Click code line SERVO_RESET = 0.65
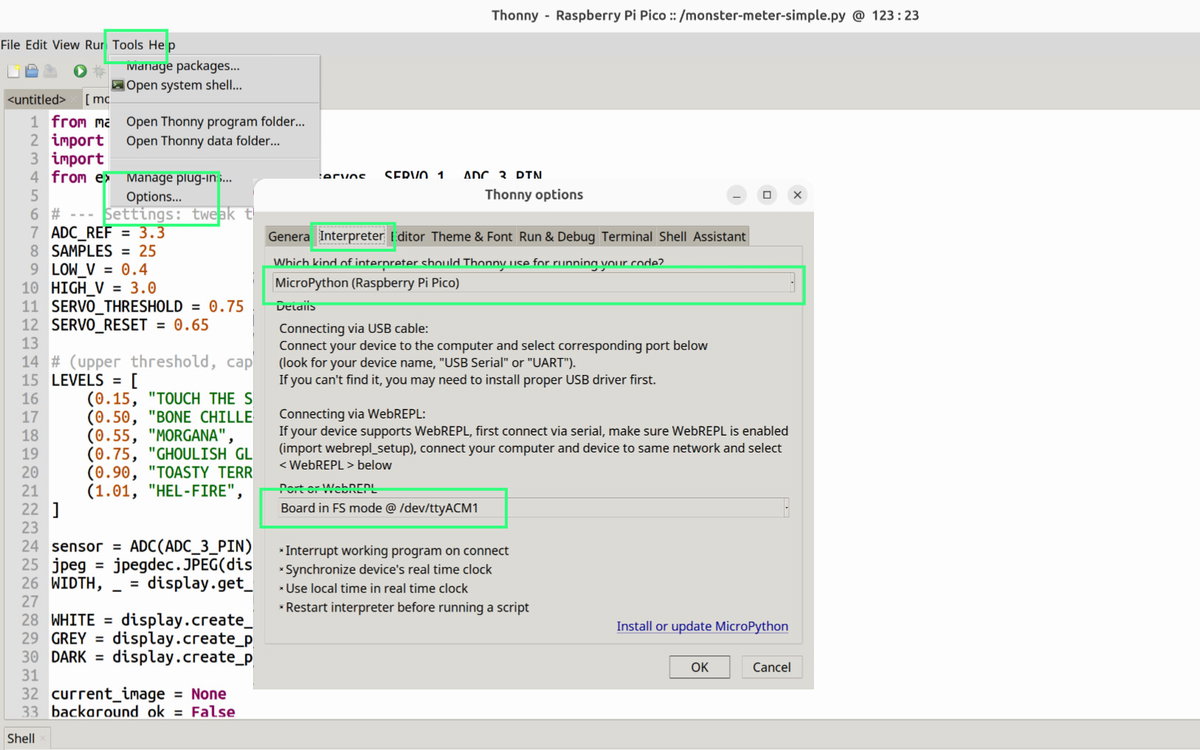This screenshot has width=1200, height=750. (x=130, y=325)
